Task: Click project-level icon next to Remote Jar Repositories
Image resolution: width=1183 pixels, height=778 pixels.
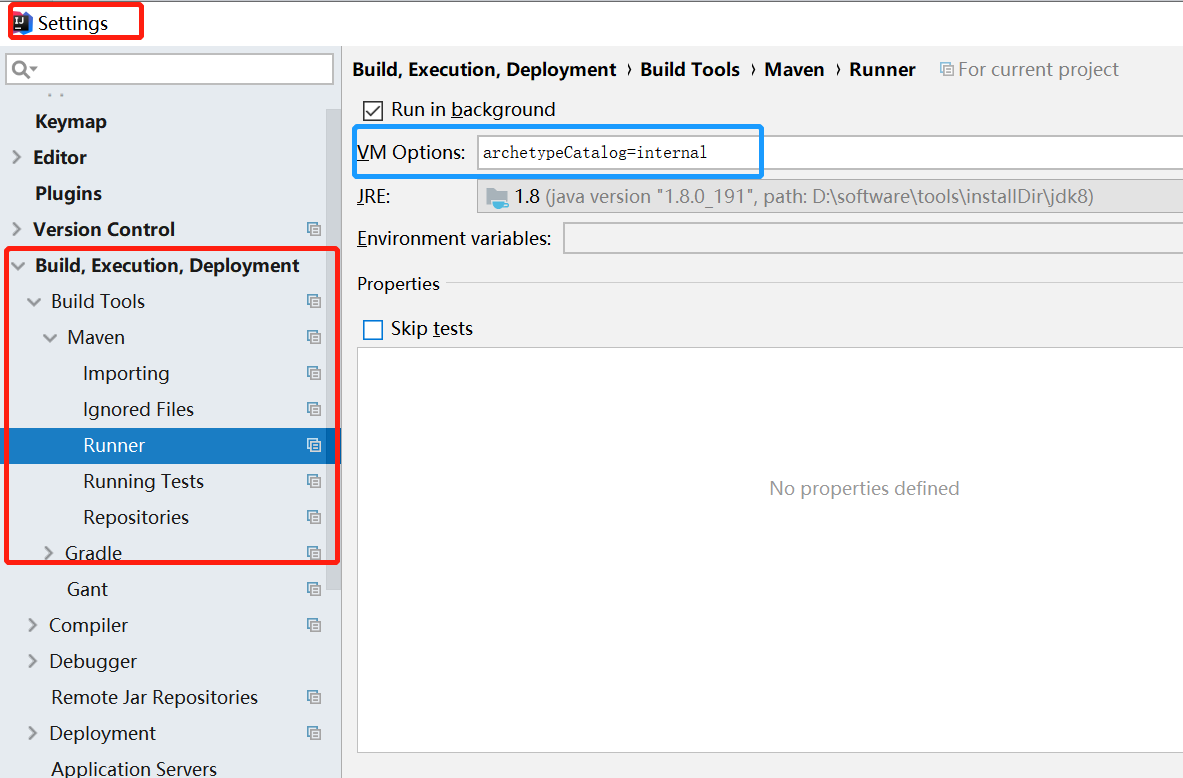Action: pos(314,697)
